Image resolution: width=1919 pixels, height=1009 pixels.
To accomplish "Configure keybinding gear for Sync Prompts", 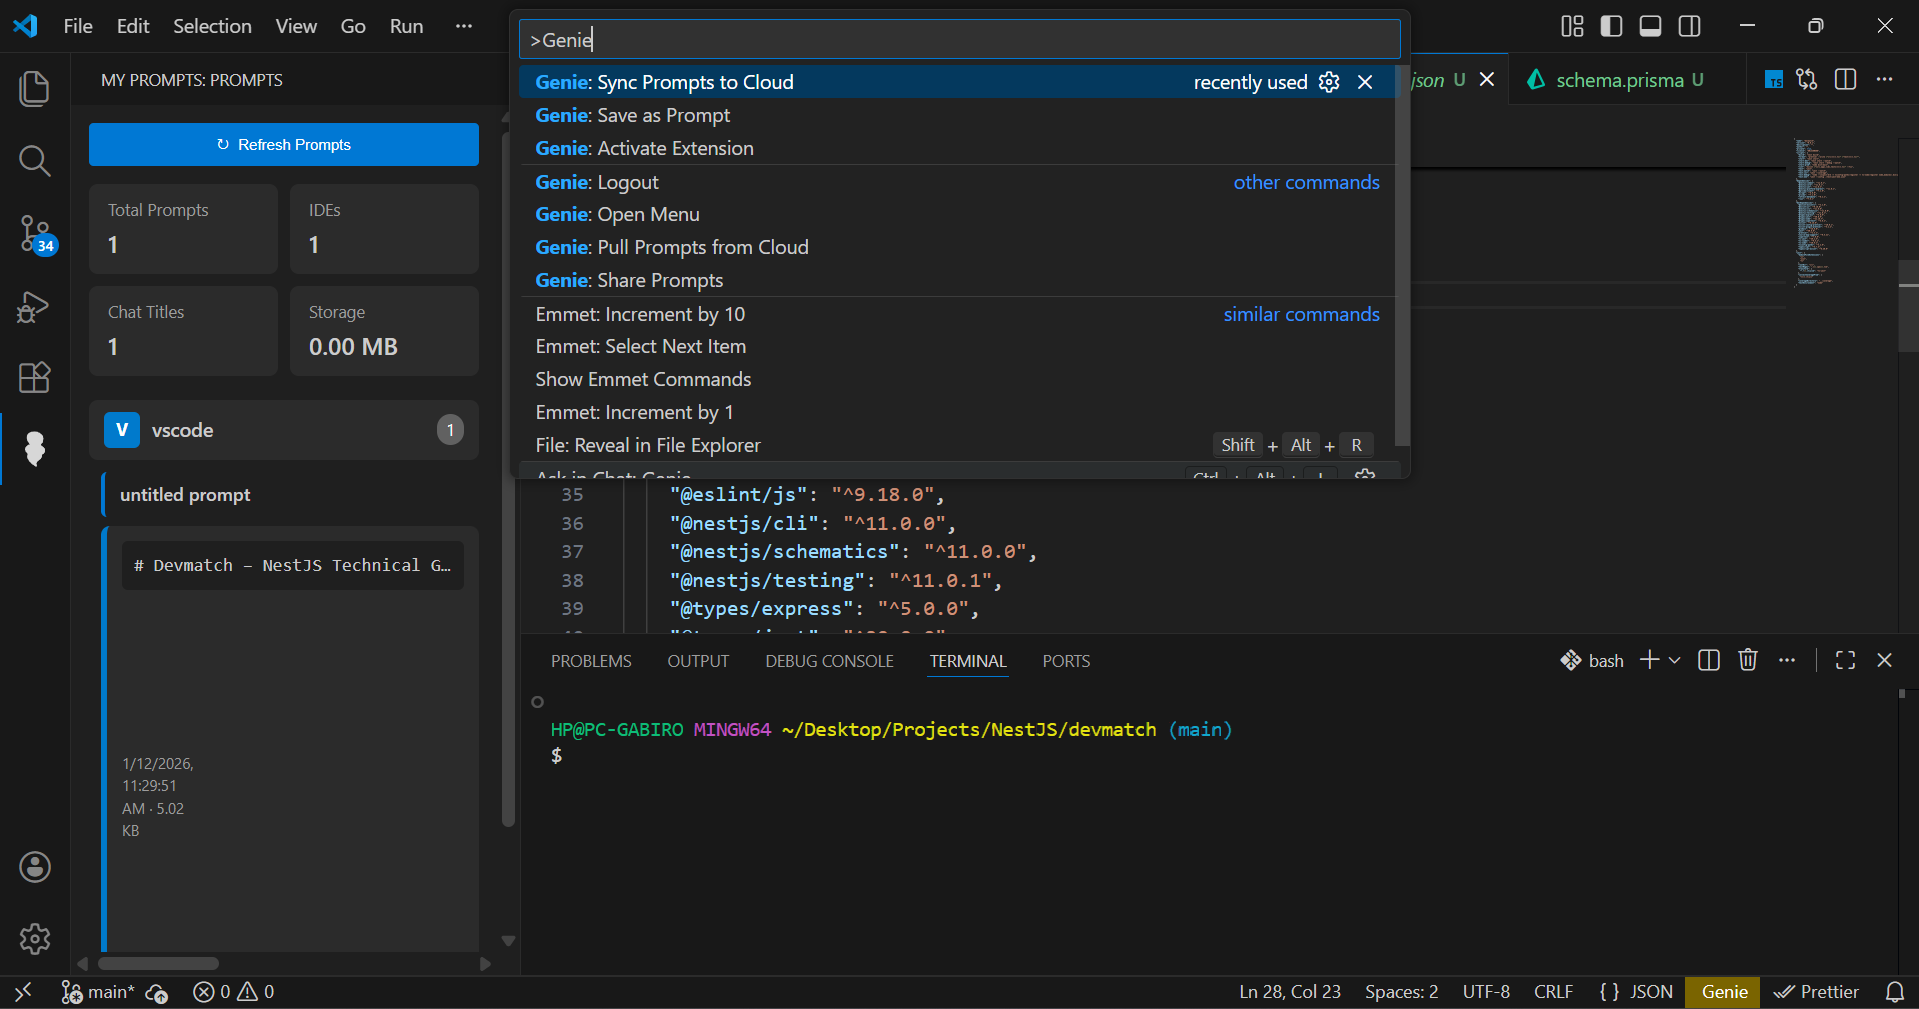I will coord(1329,82).
